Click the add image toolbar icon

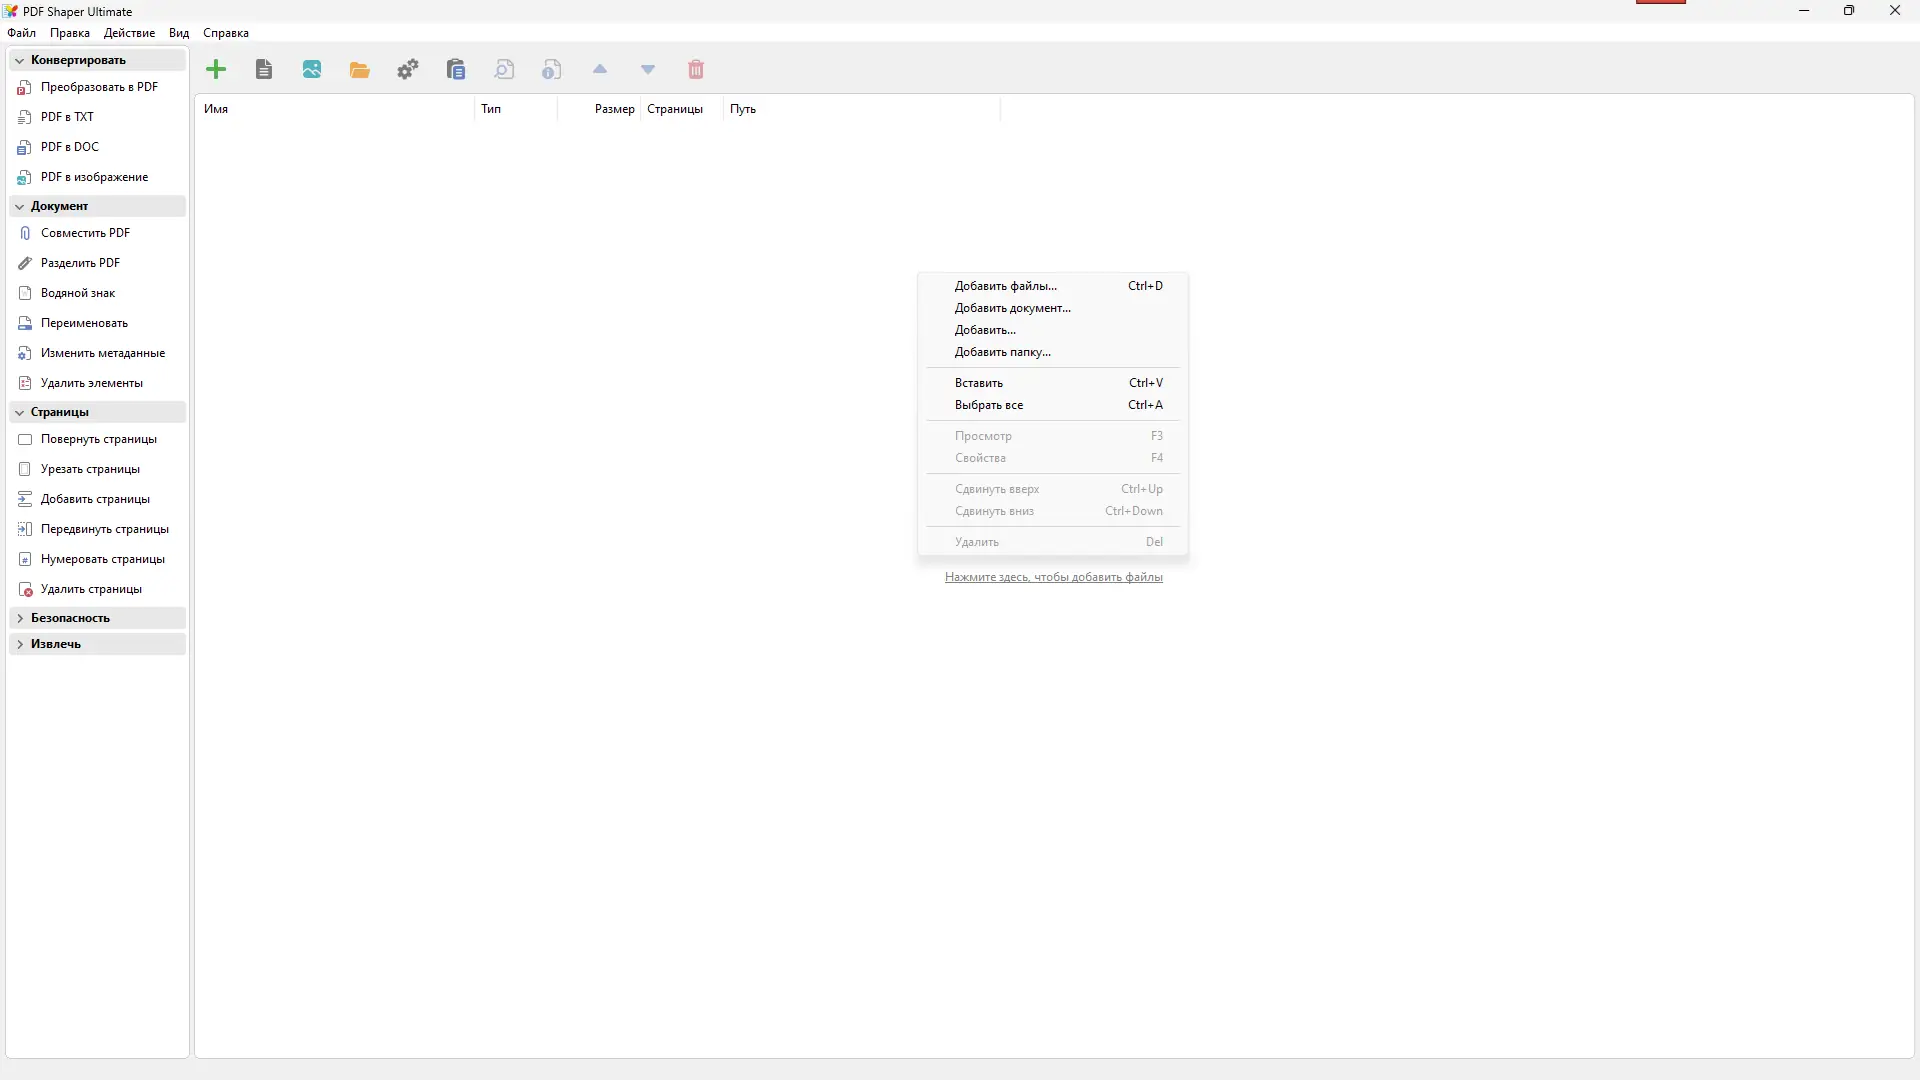point(312,70)
